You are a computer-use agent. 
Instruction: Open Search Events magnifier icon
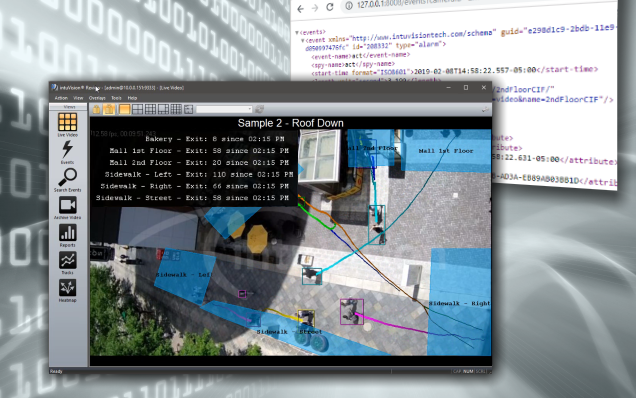67,177
